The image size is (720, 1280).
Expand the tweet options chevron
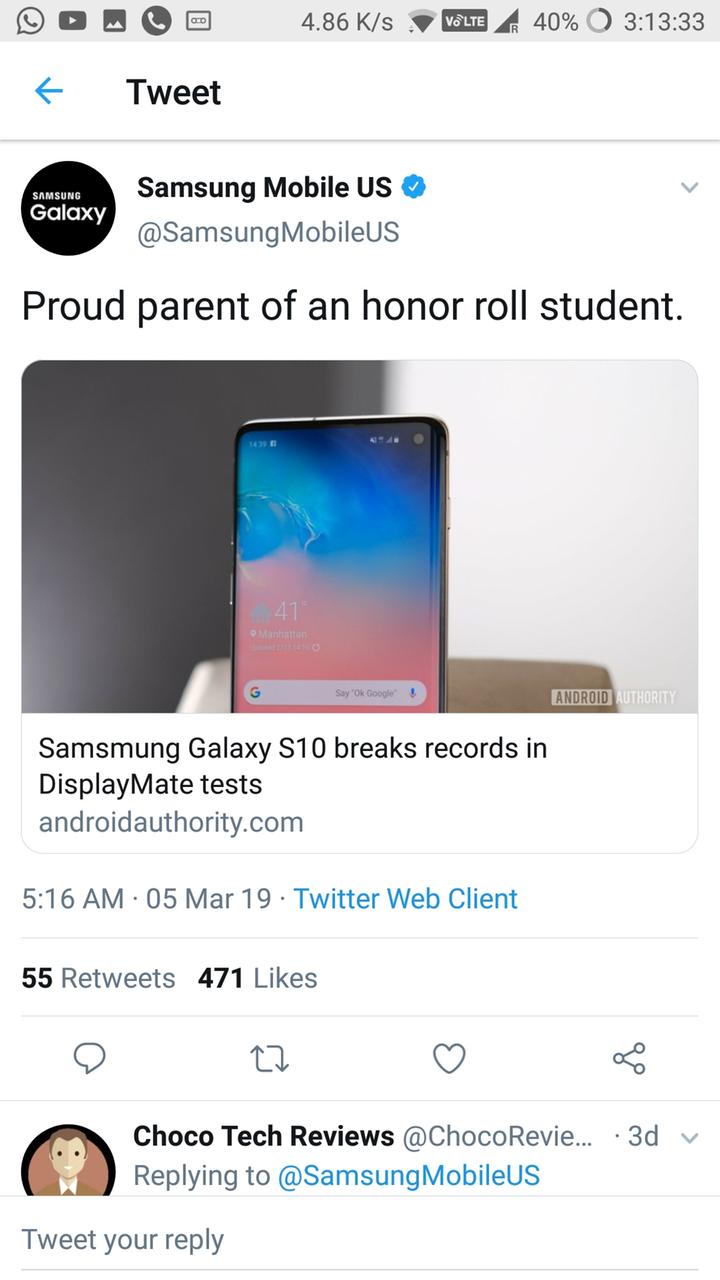pos(688,187)
